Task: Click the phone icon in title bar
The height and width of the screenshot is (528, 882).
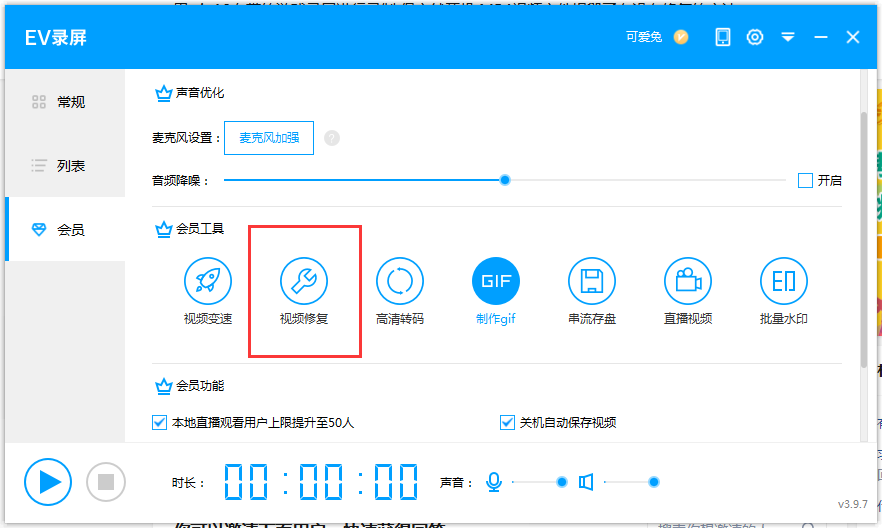Action: pos(723,37)
